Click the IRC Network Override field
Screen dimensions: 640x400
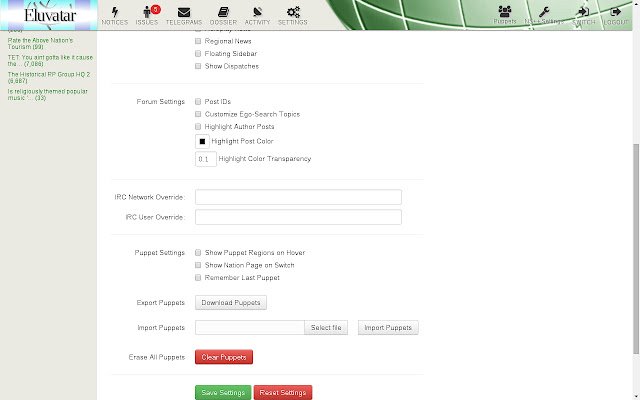(x=298, y=197)
